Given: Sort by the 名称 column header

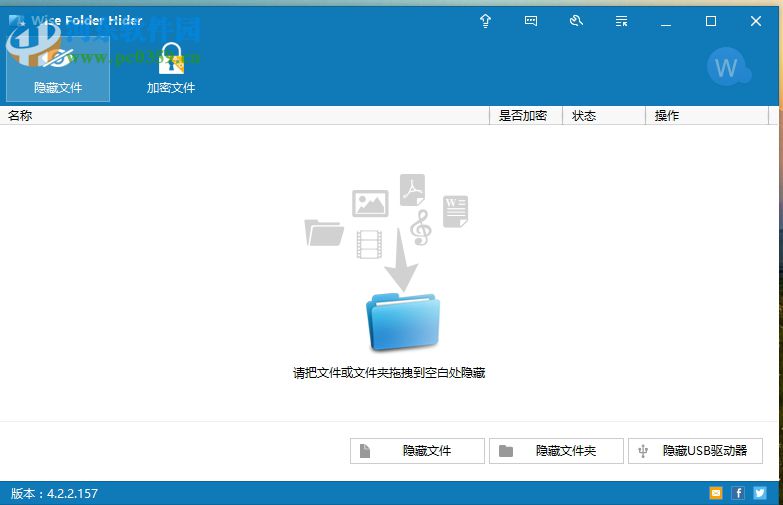Looking at the screenshot, I should tap(244, 115).
